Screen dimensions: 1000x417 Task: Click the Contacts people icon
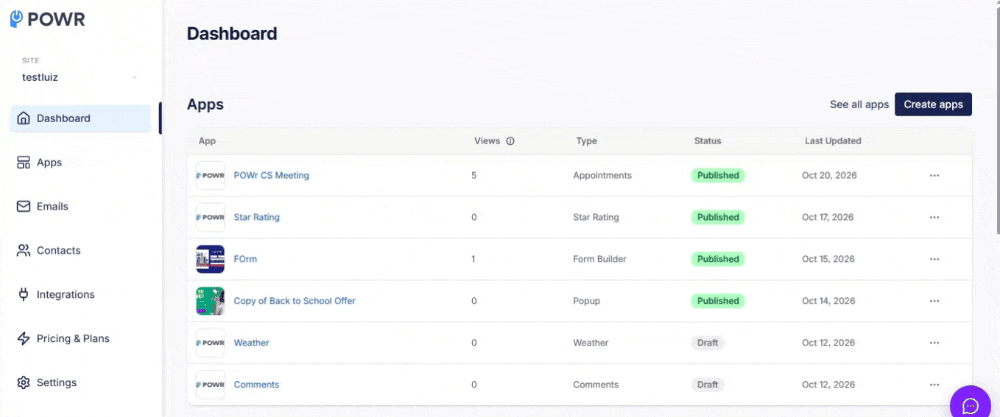24,251
